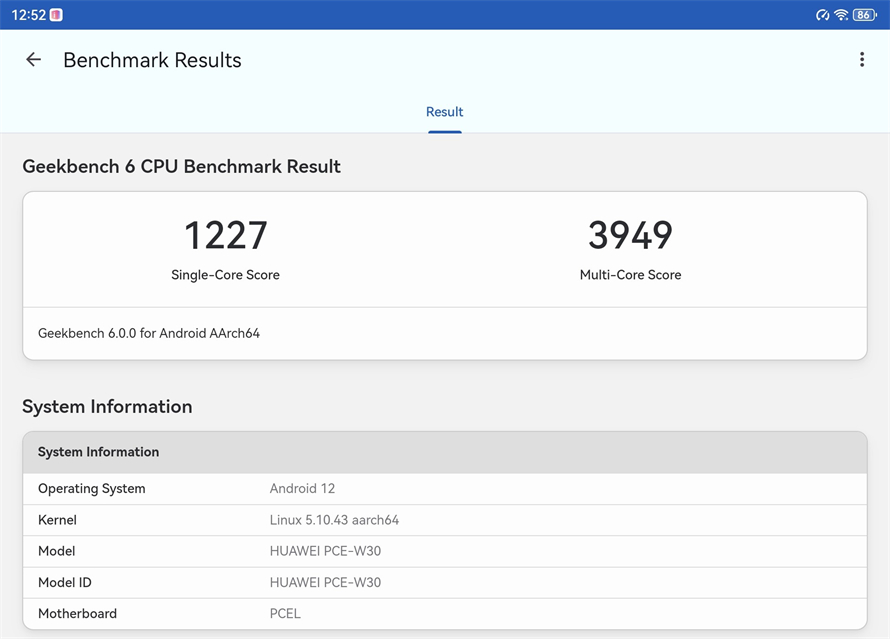
Task: Tap the Operating System label
Action: tap(91, 489)
